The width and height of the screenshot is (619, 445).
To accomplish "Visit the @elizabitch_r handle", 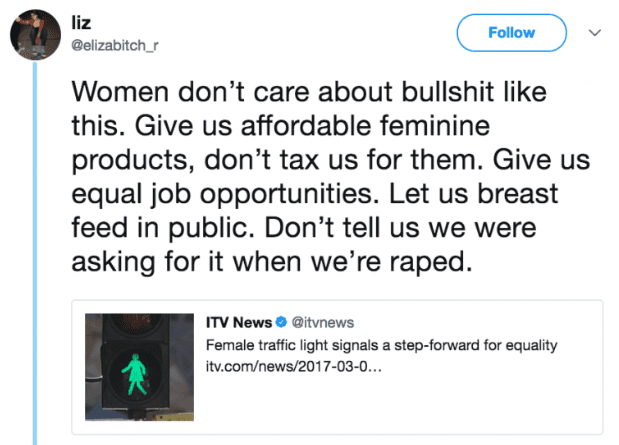I will tap(114, 46).
